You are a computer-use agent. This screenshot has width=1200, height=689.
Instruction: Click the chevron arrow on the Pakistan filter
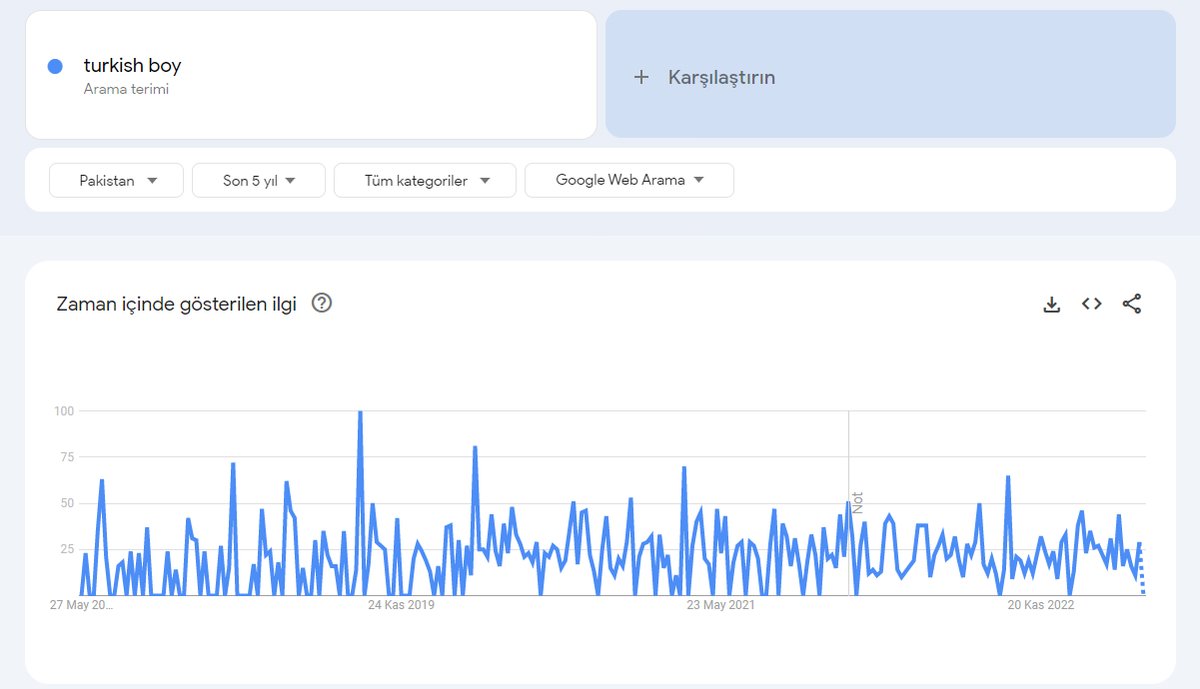152,180
